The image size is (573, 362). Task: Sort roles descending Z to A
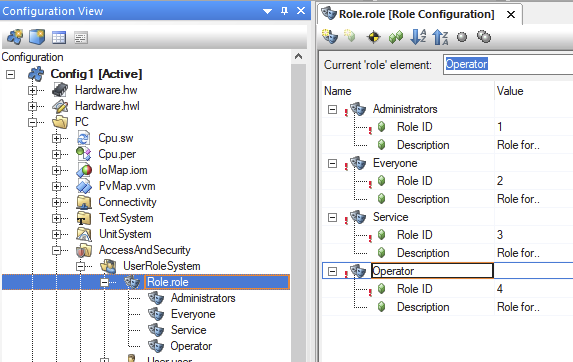[x=440, y=37]
